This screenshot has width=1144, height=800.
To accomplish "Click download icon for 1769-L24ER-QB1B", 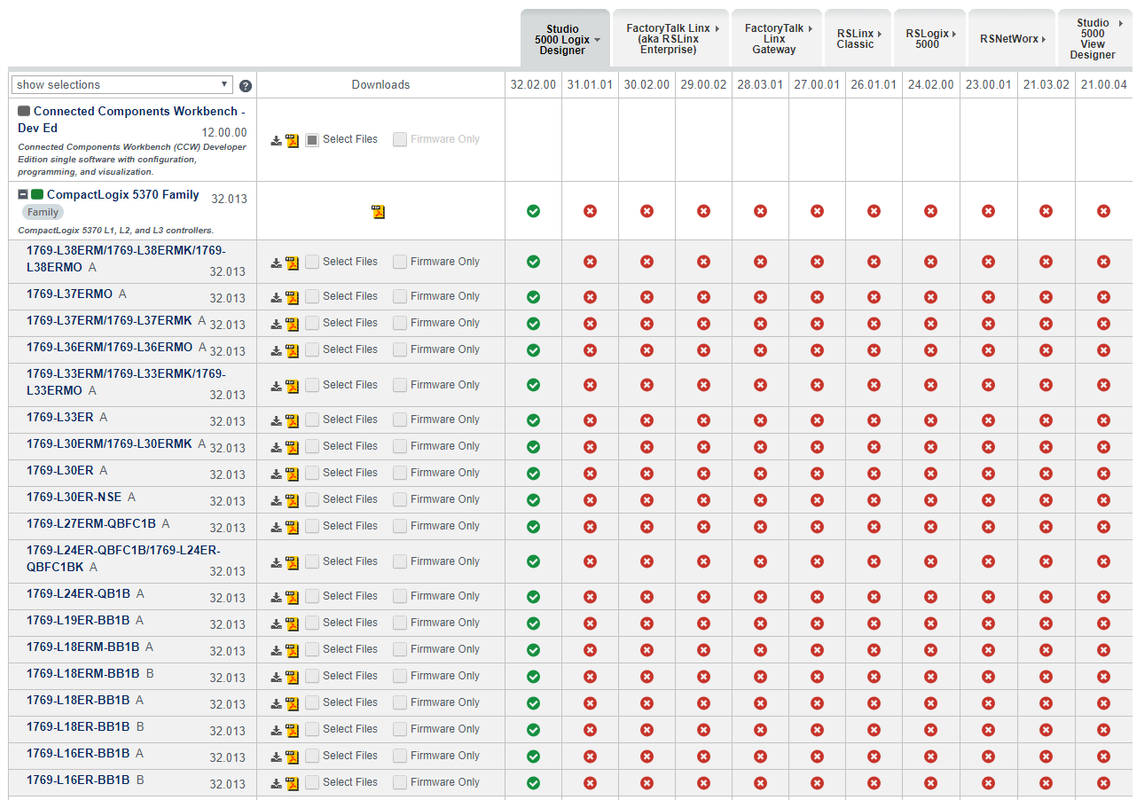I will point(276,597).
